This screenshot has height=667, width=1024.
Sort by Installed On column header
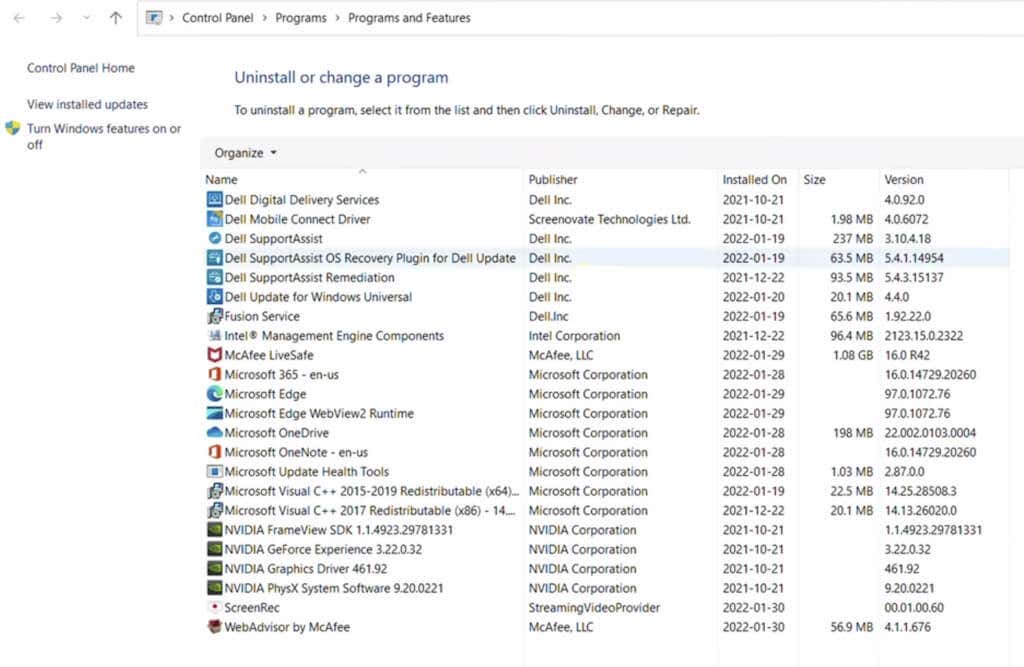754,179
